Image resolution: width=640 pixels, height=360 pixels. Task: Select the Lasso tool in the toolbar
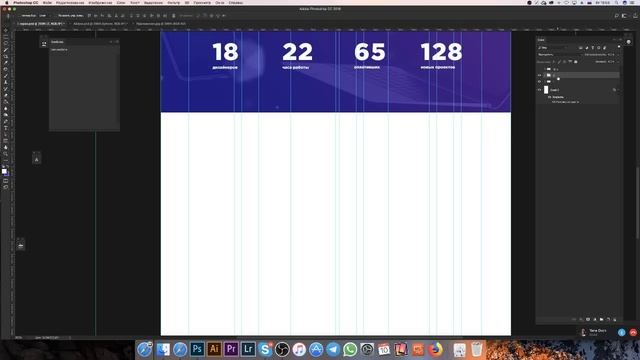pyautogui.click(x=5, y=43)
